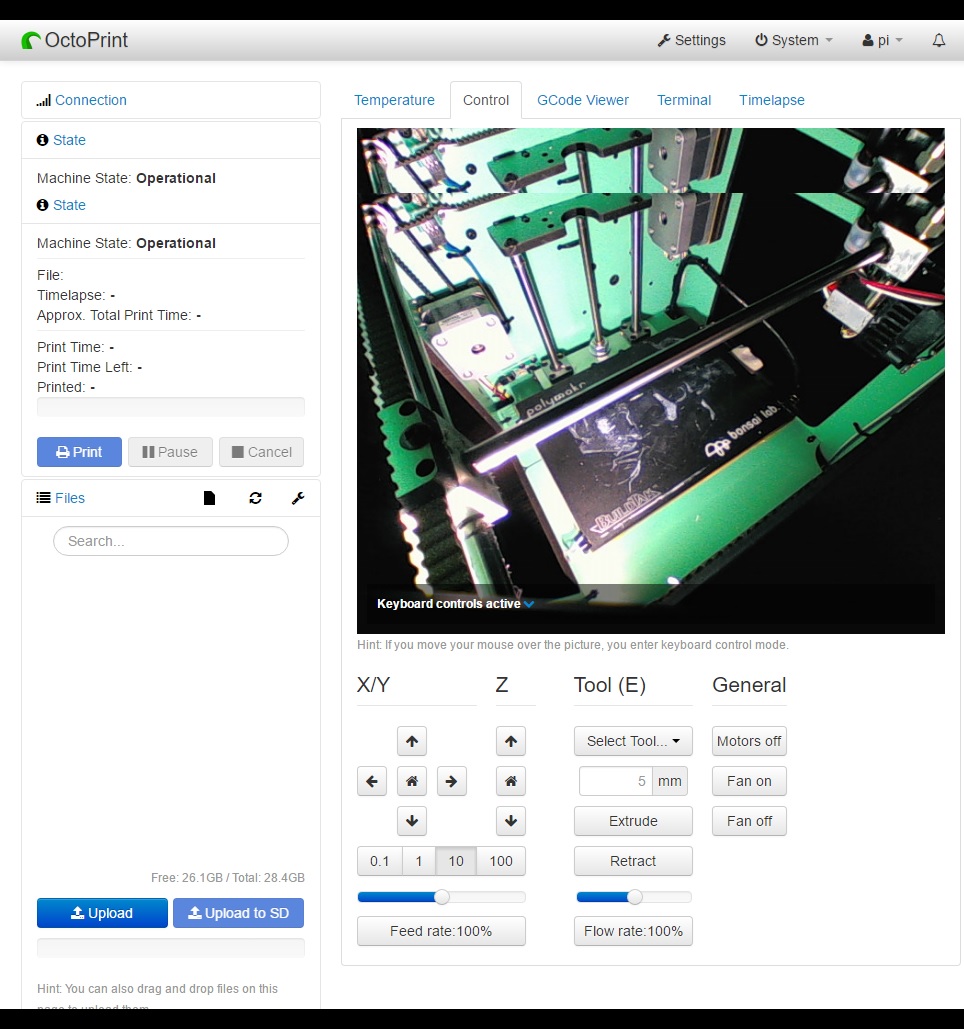This screenshot has width=964, height=1029.
Task: Open the Select Tool dropdown
Action: [632, 741]
